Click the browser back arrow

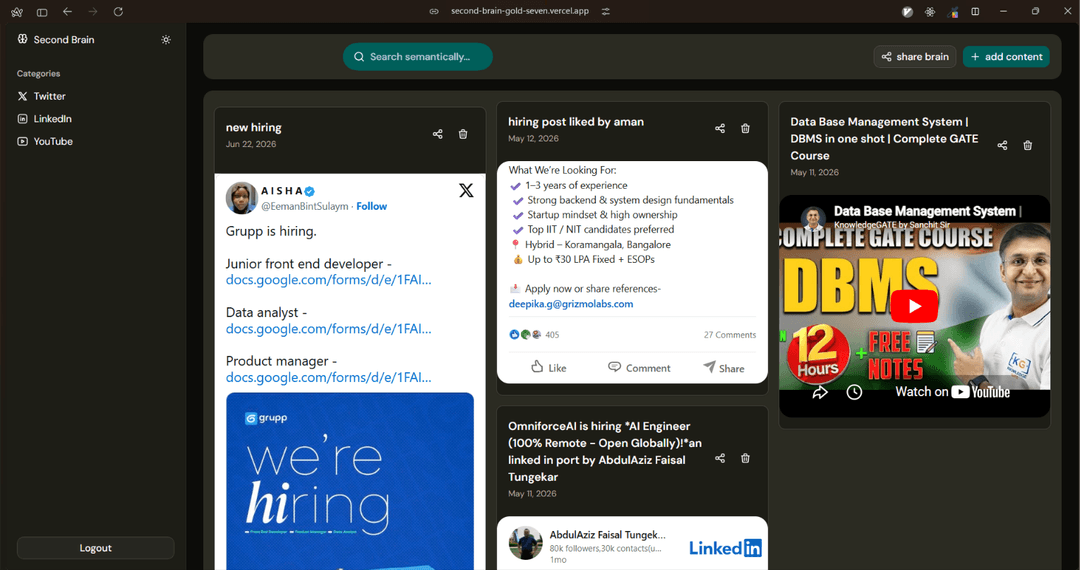pos(68,12)
